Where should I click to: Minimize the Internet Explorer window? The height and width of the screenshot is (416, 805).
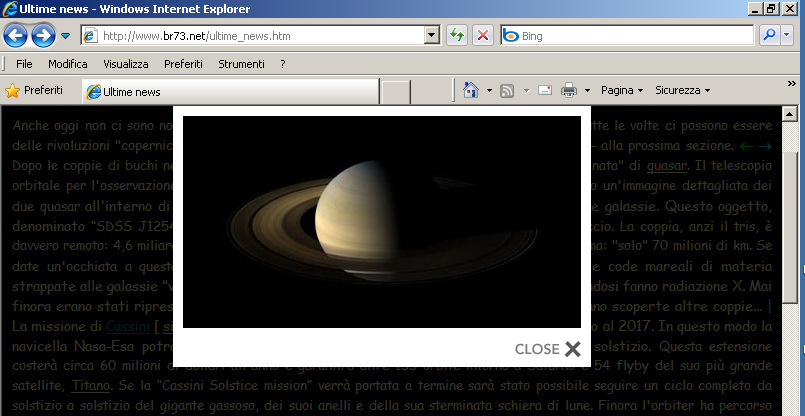755,9
